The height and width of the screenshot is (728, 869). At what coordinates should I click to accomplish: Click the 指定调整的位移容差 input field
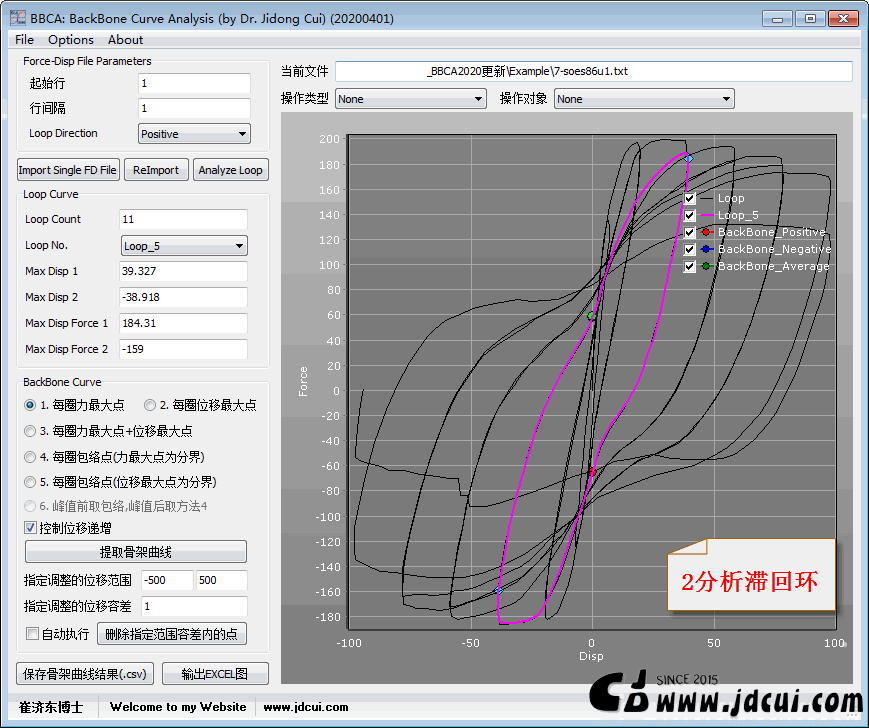[194, 607]
